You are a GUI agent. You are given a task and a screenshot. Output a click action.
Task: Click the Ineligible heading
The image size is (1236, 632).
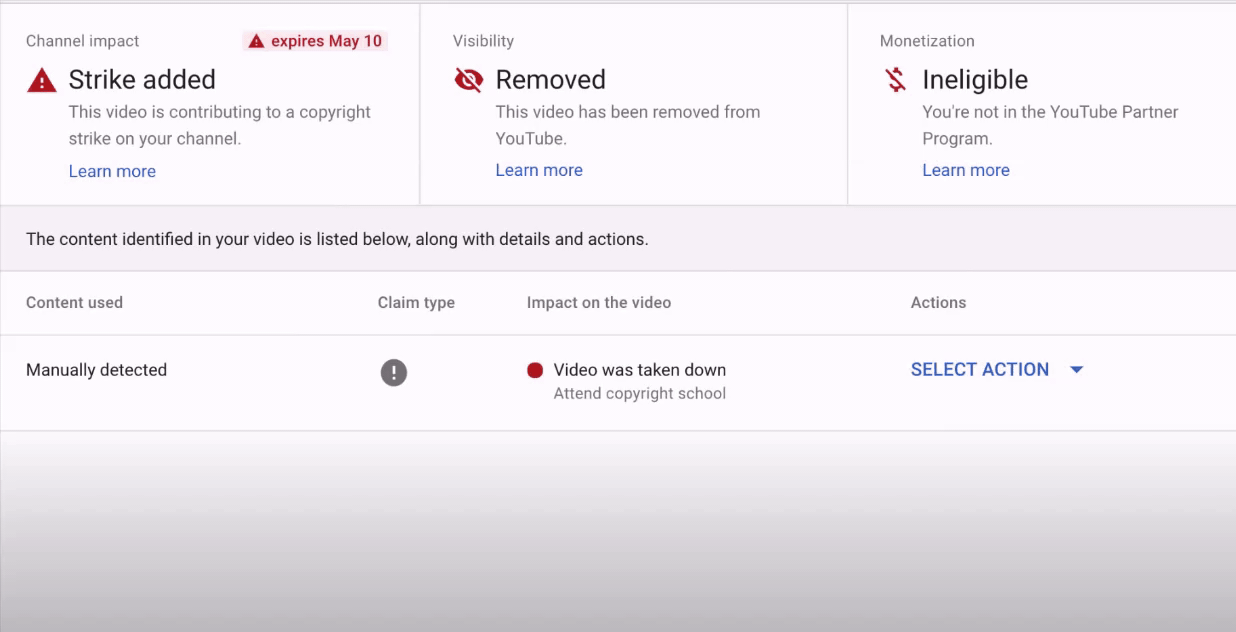coord(975,80)
